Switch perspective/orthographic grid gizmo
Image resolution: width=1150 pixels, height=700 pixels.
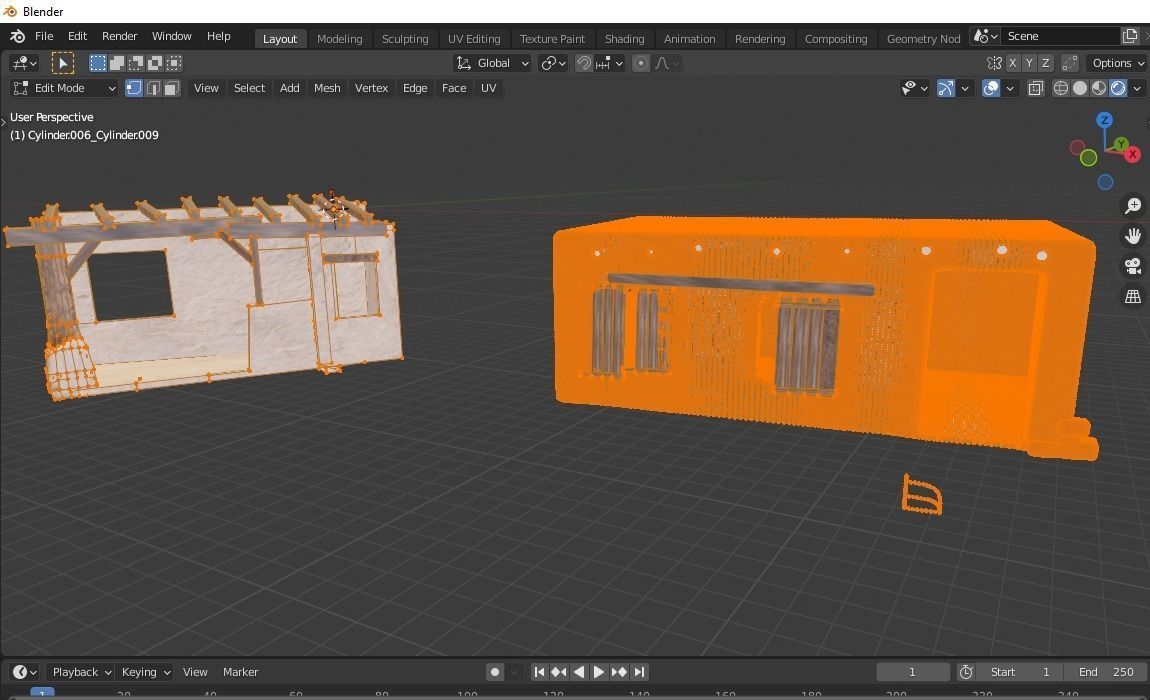(x=1133, y=296)
